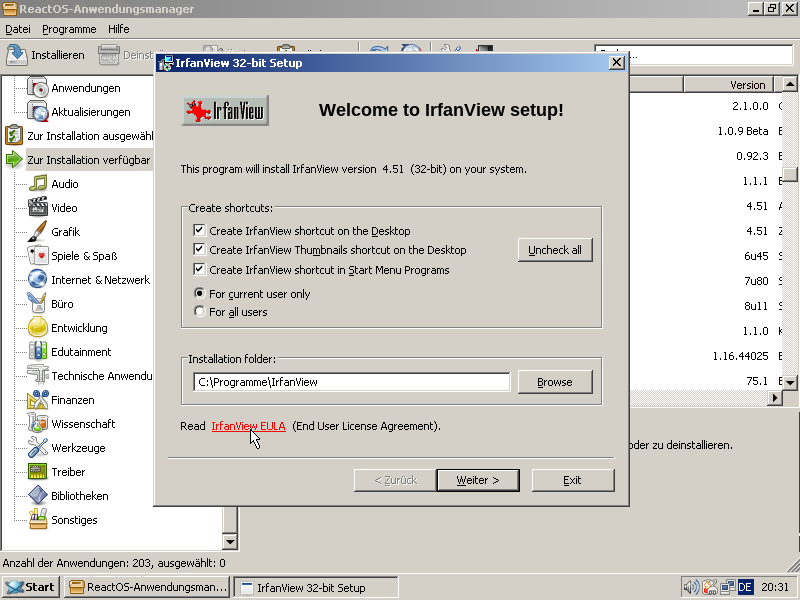Screen dimensions: 800x600
Task: Select the Anwendungen tree icon
Action: (x=37, y=88)
